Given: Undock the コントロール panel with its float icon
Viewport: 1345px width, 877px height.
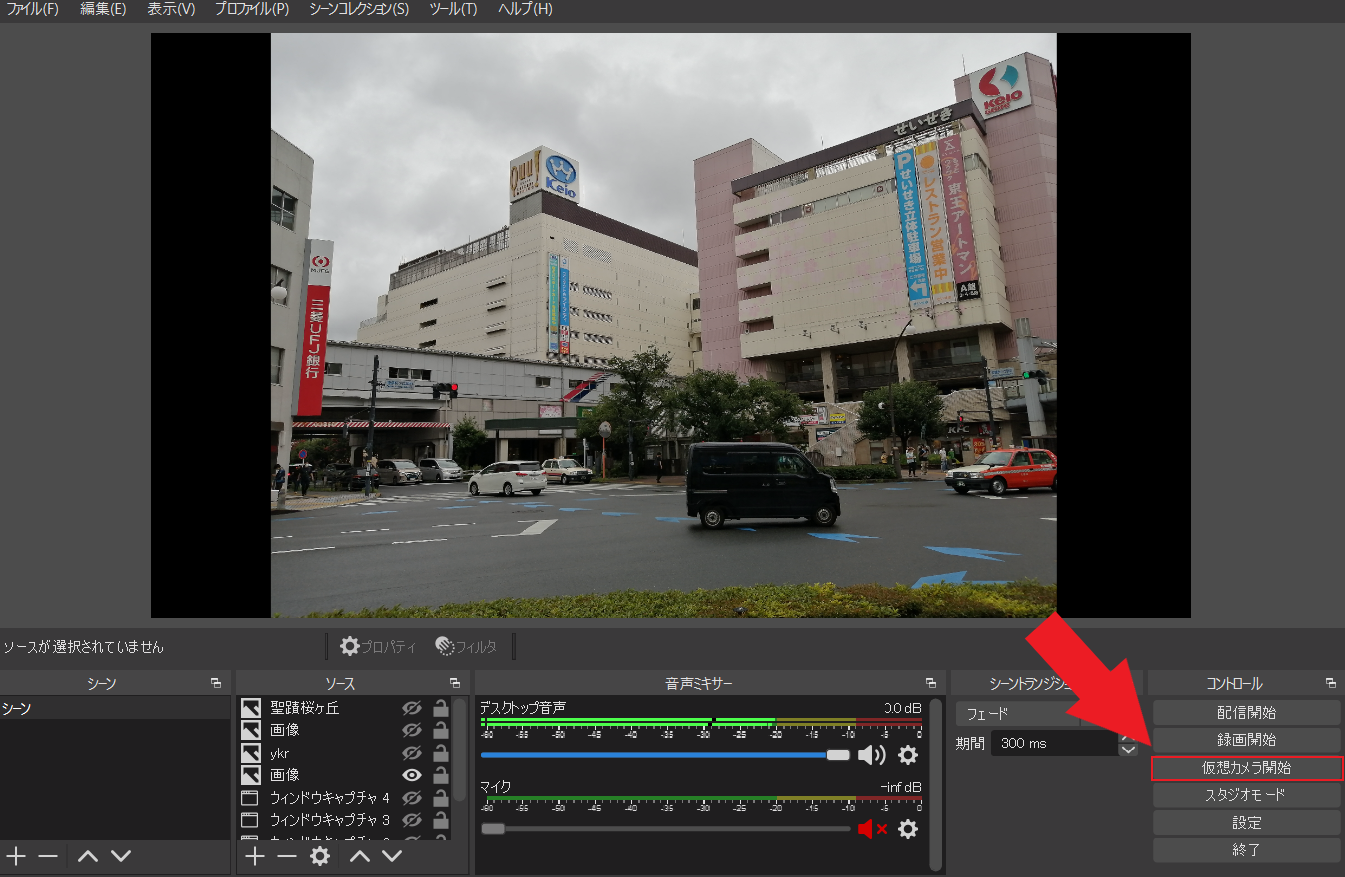Looking at the screenshot, I should tap(1330, 683).
